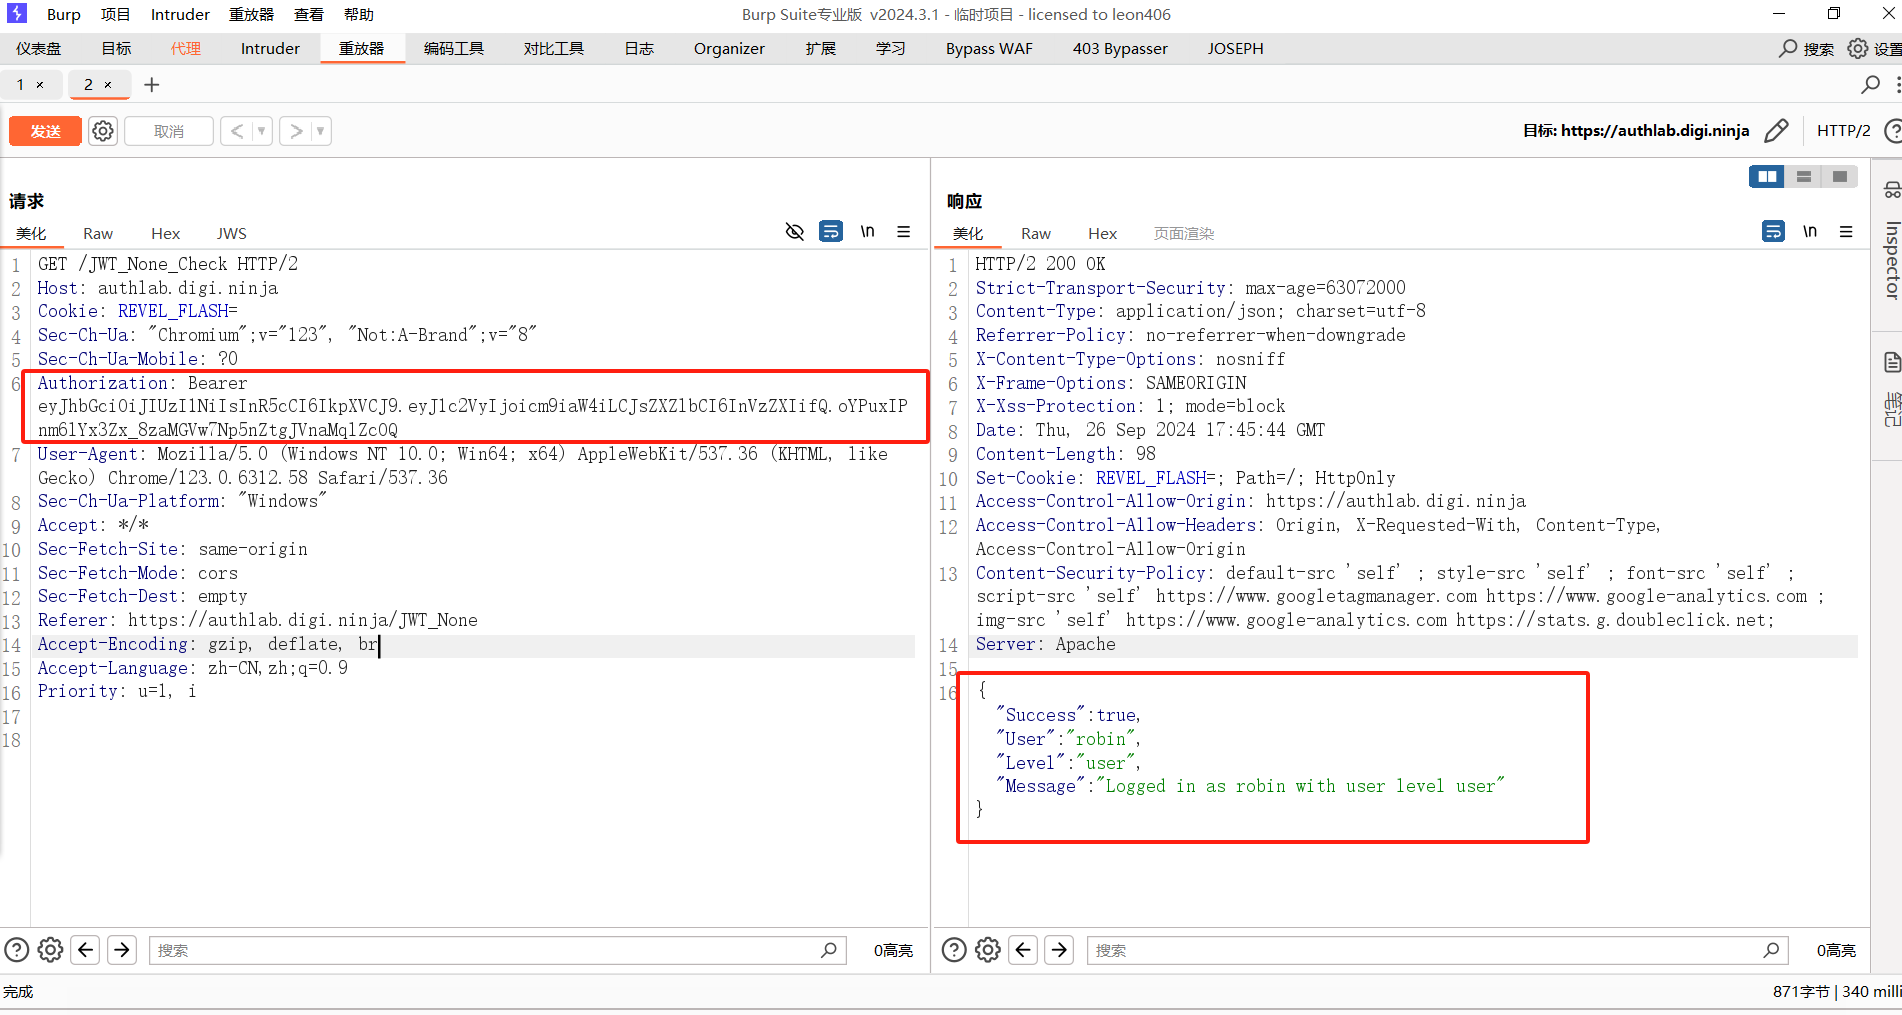
Task: Go to next request search match
Action: pyautogui.click(x=122, y=950)
